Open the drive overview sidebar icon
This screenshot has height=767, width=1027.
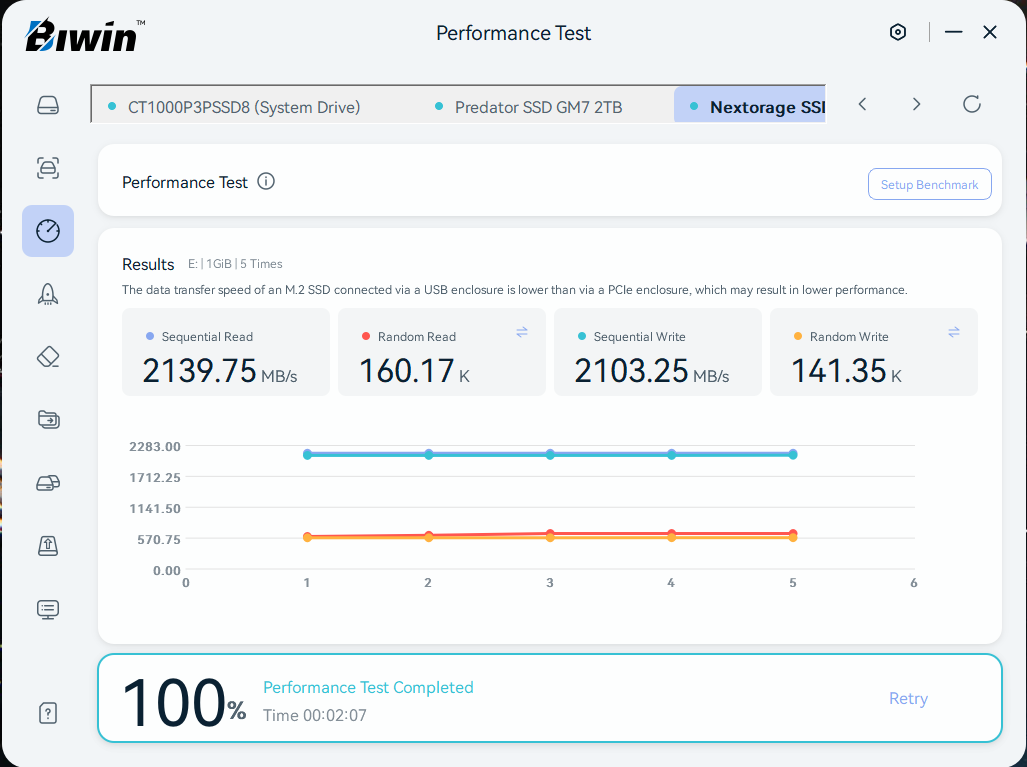click(48, 105)
